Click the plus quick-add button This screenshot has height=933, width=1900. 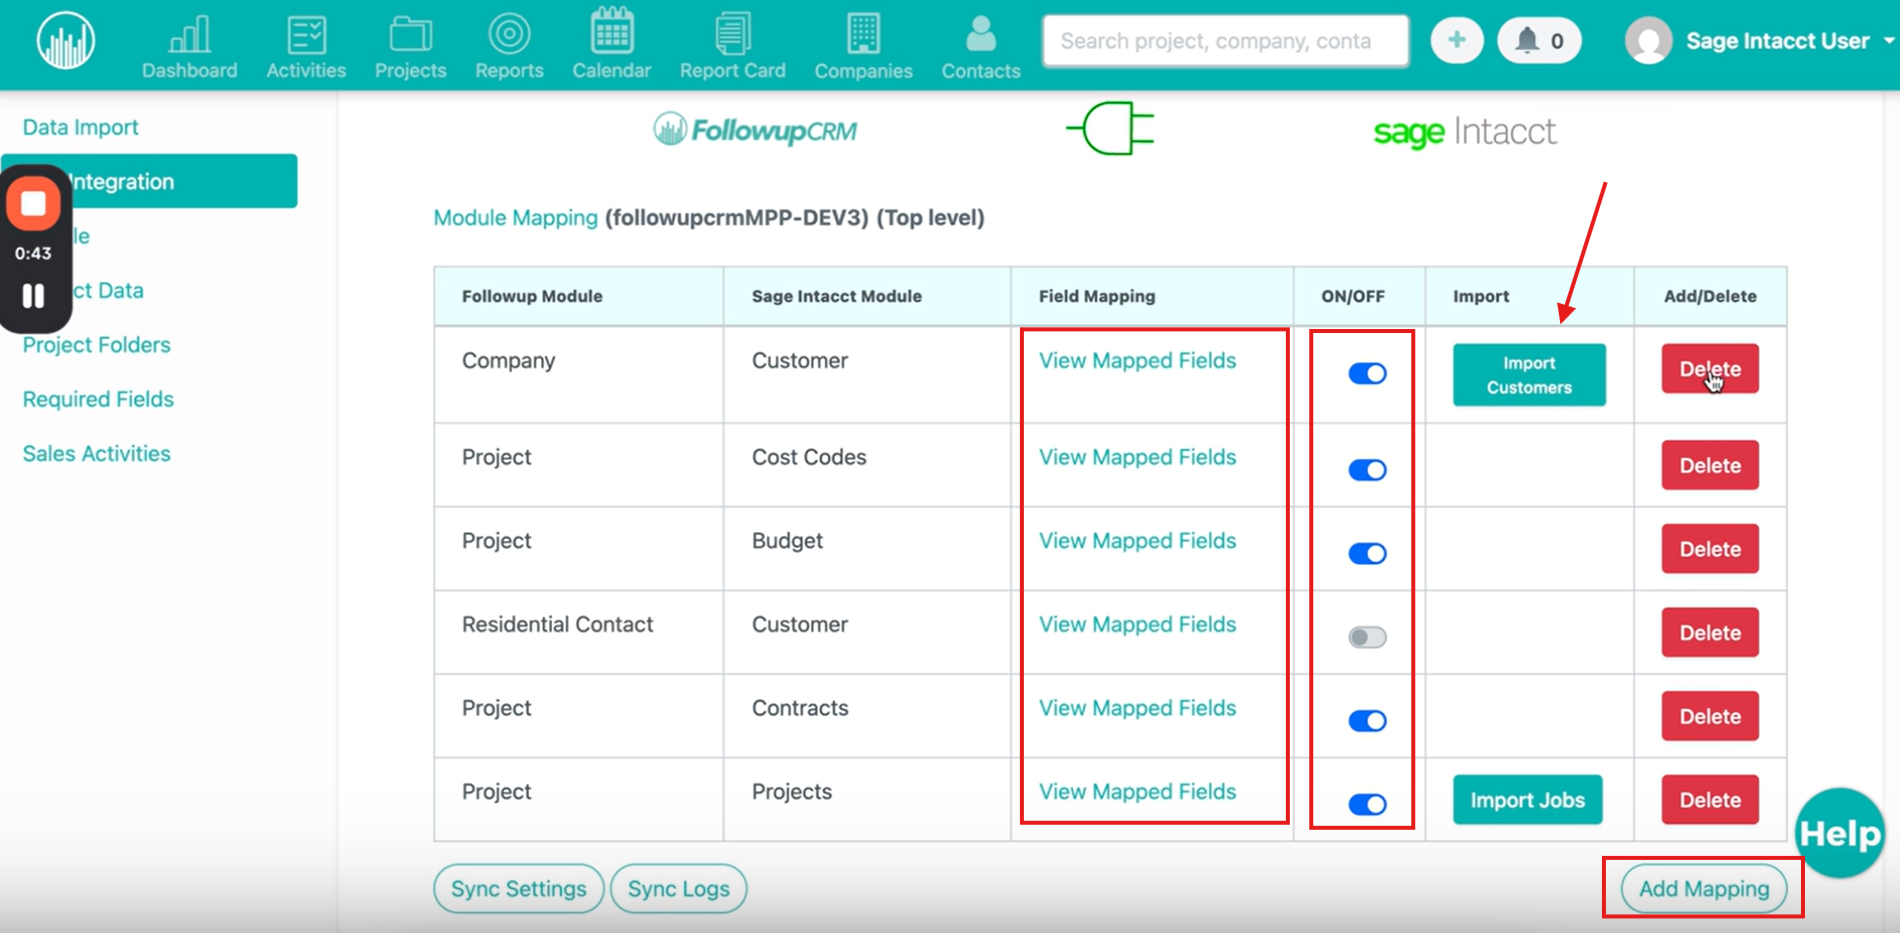(x=1456, y=41)
